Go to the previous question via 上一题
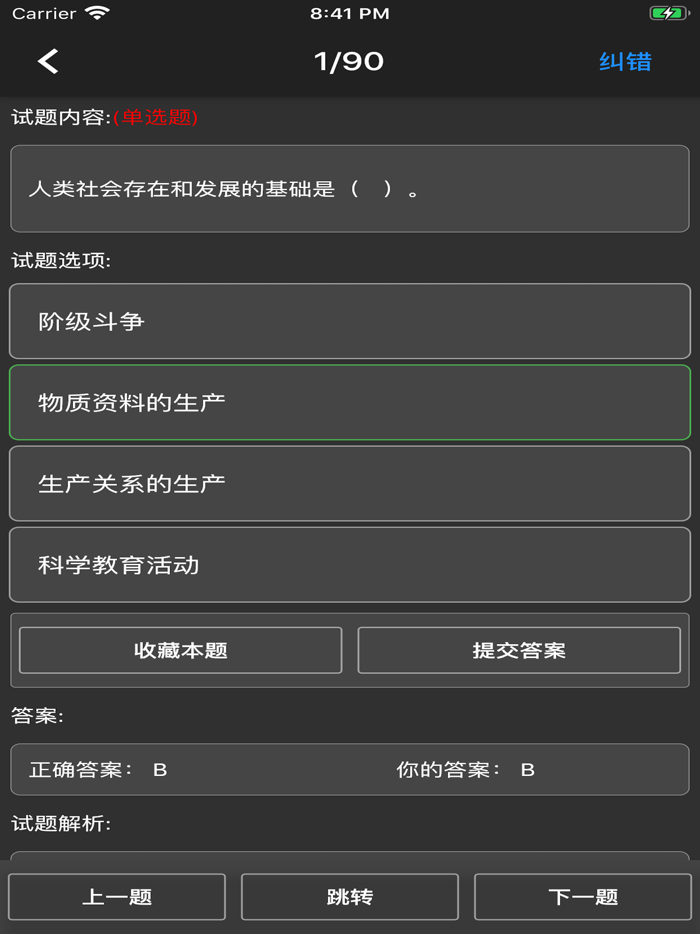The image size is (700, 934). click(x=117, y=896)
